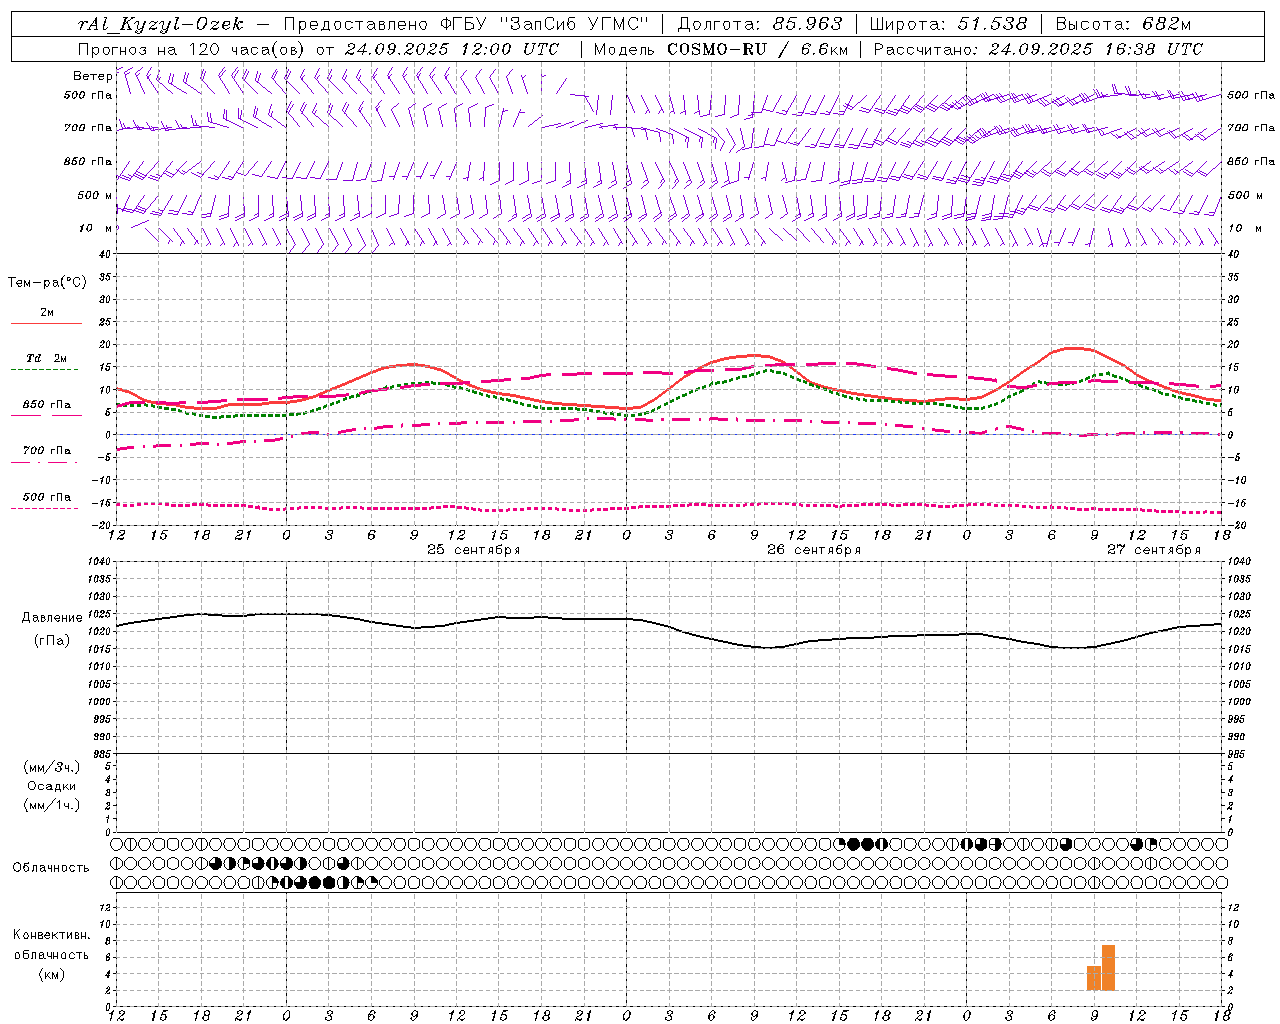Viewport: 1280px width, 1024px height.
Task: Click the Высота: 682м value
Action: click(x=1123, y=24)
